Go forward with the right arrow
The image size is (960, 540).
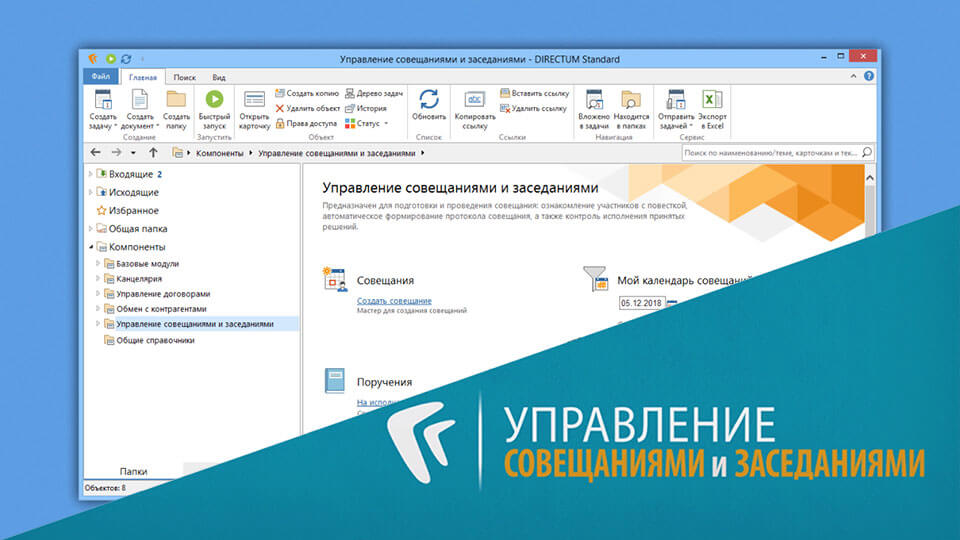pyautogui.click(x=116, y=152)
